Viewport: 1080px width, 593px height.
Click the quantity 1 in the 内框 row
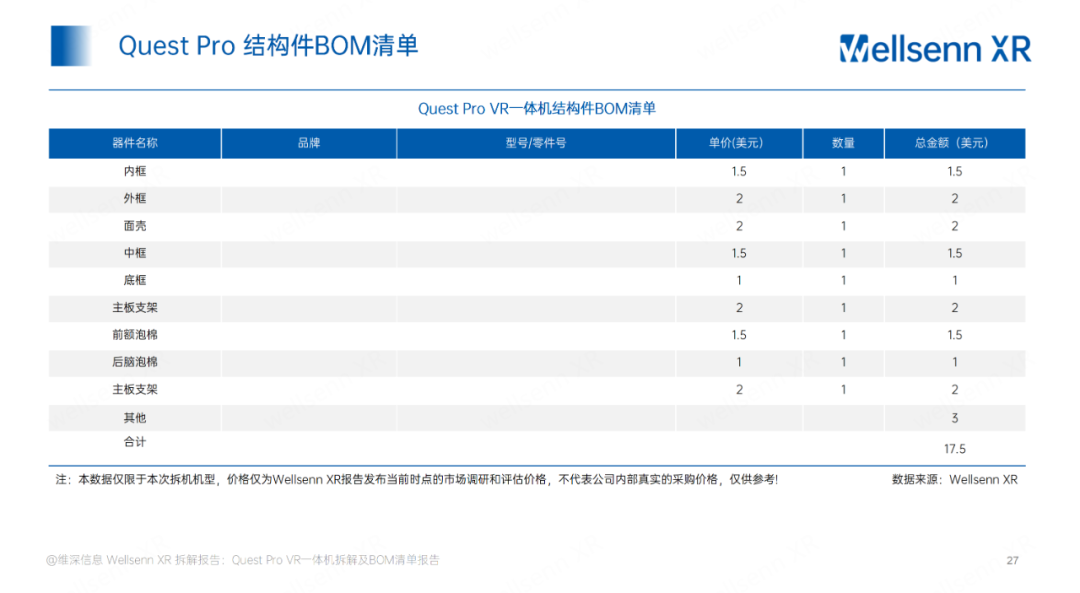tap(843, 171)
